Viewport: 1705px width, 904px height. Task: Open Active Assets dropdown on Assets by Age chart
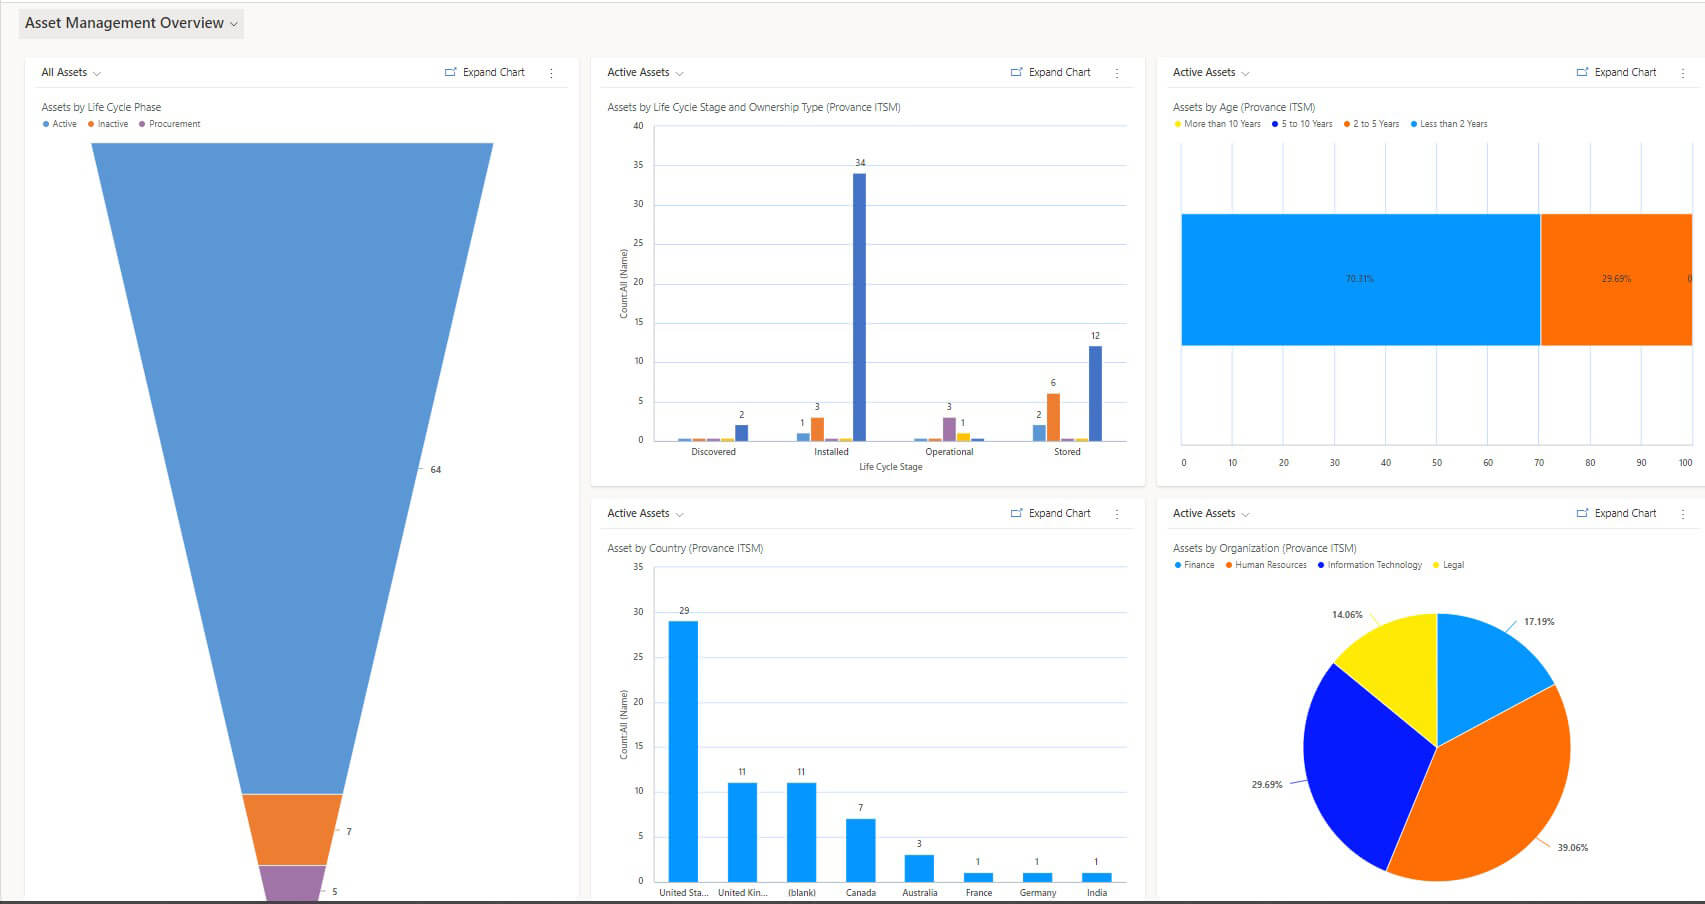click(x=1211, y=73)
